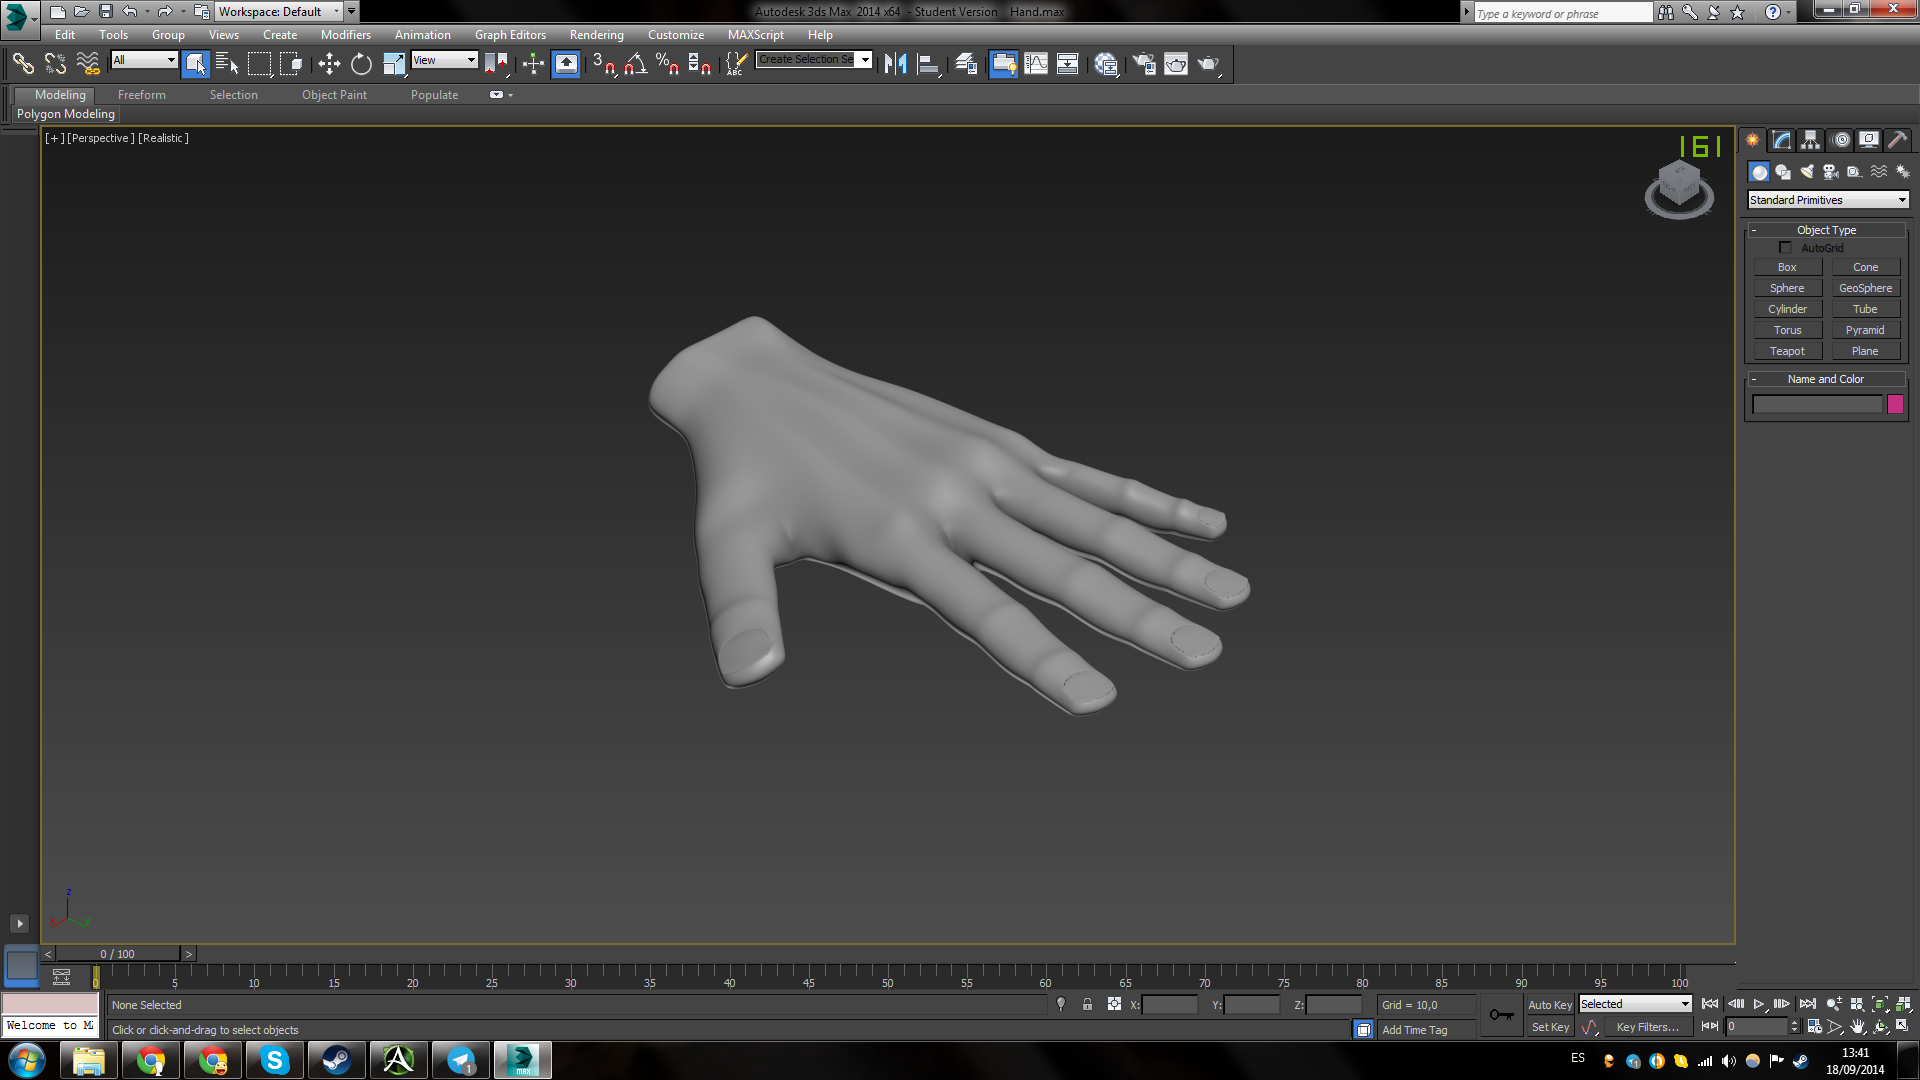1920x1080 pixels.
Task: Click the Play Animation button
Action: click(1759, 1004)
